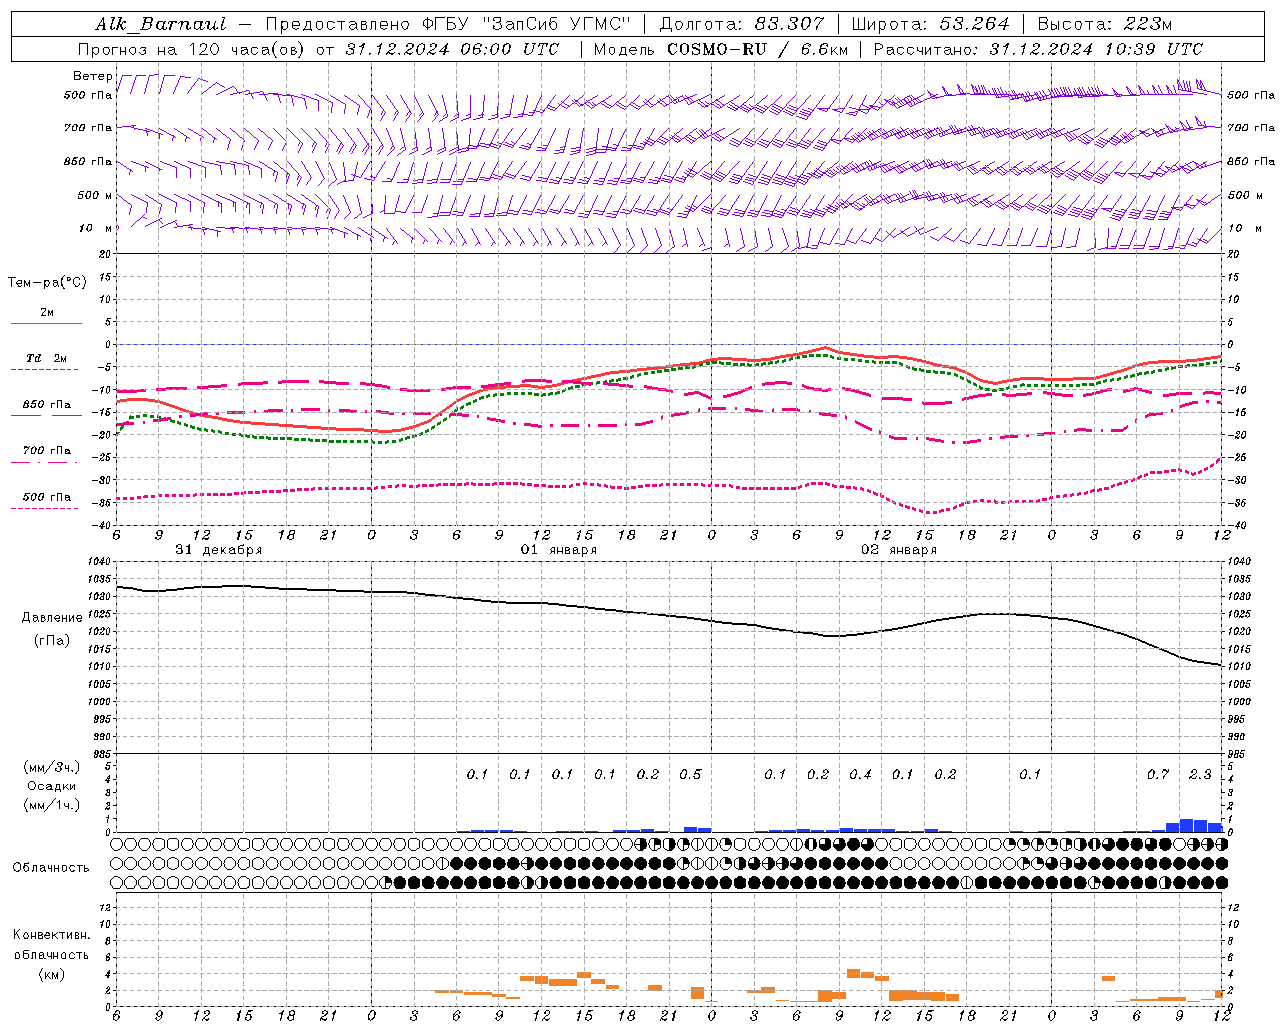Click the Облачность cloud cover label

51,867
